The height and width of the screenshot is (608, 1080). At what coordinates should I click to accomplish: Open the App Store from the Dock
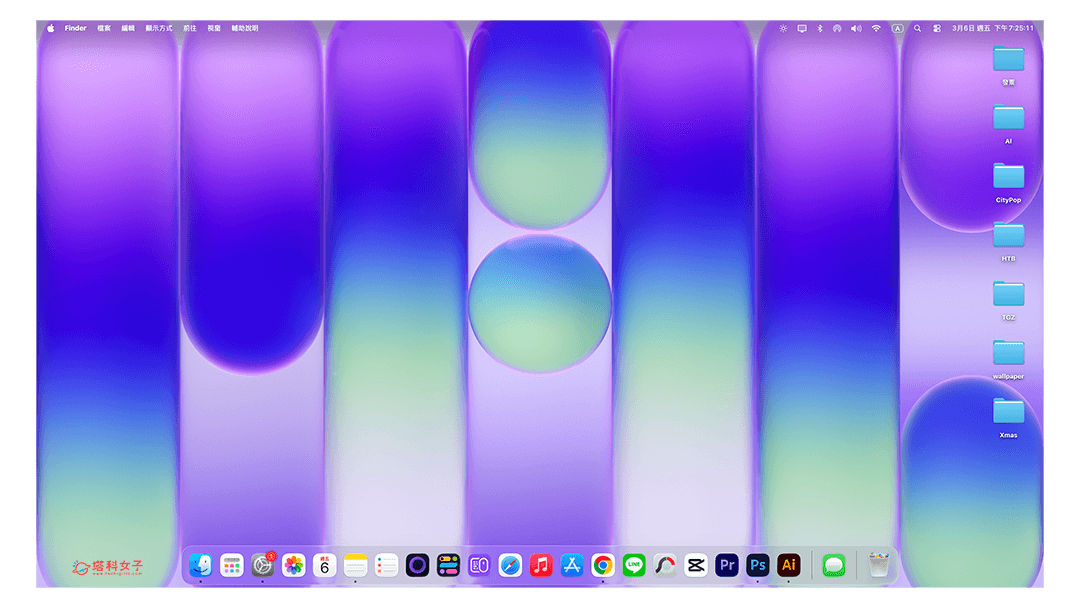click(x=571, y=565)
